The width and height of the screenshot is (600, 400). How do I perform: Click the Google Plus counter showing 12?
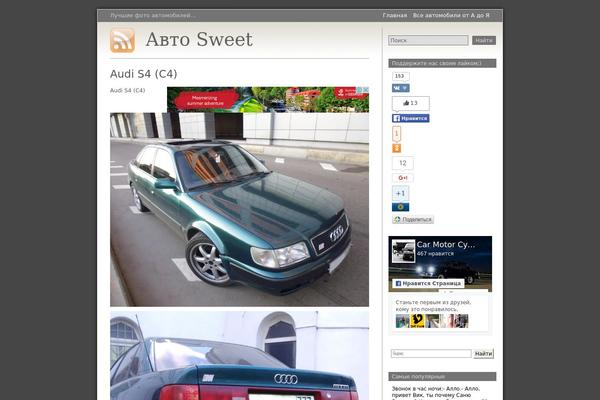[x=403, y=163]
